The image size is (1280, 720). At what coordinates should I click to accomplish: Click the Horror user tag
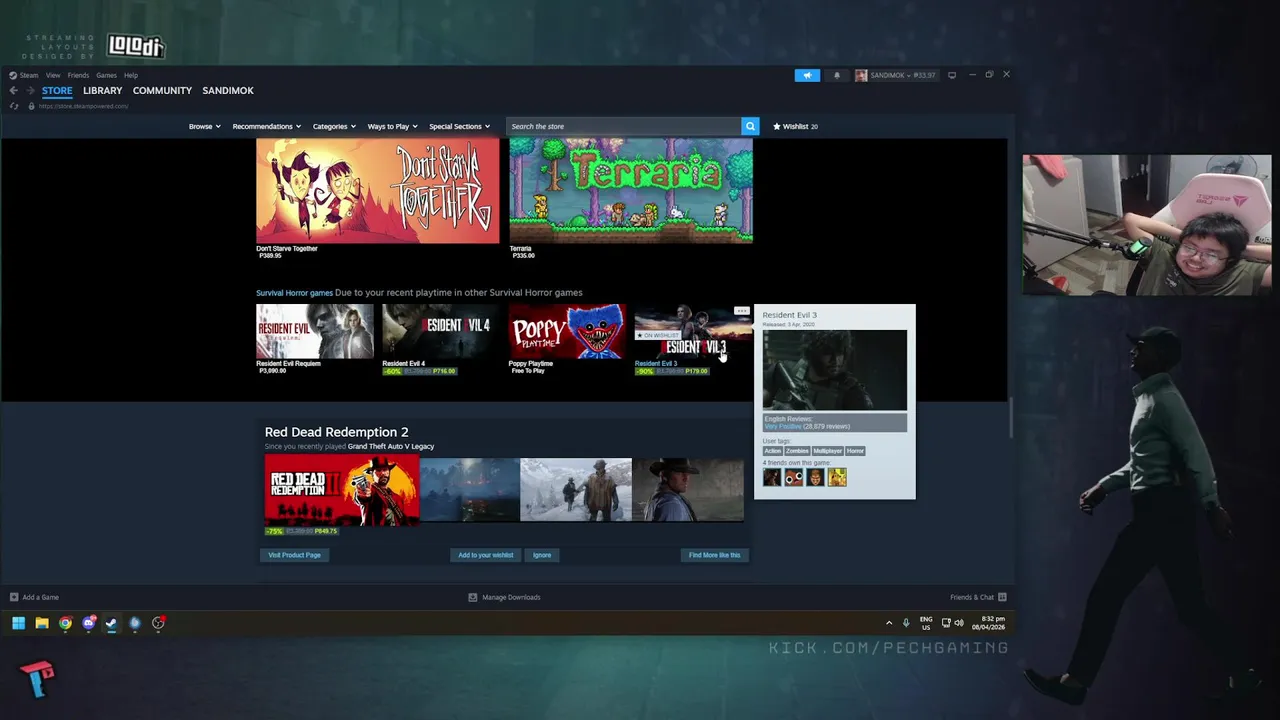pos(855,451)
